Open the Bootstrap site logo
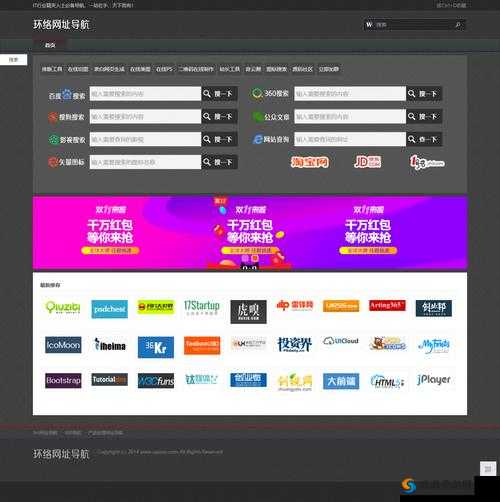 pos(63,381)
